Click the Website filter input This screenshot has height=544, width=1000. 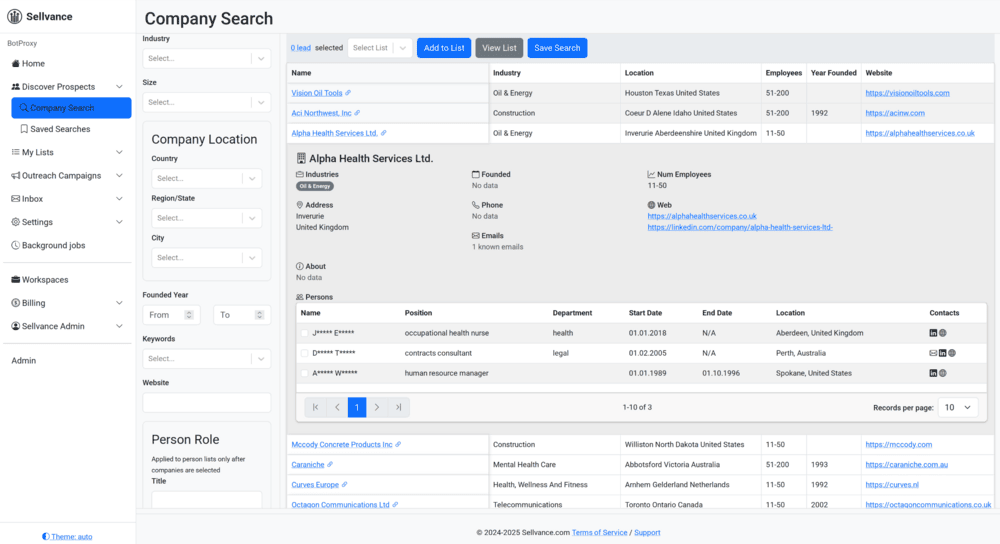[207, 402]
